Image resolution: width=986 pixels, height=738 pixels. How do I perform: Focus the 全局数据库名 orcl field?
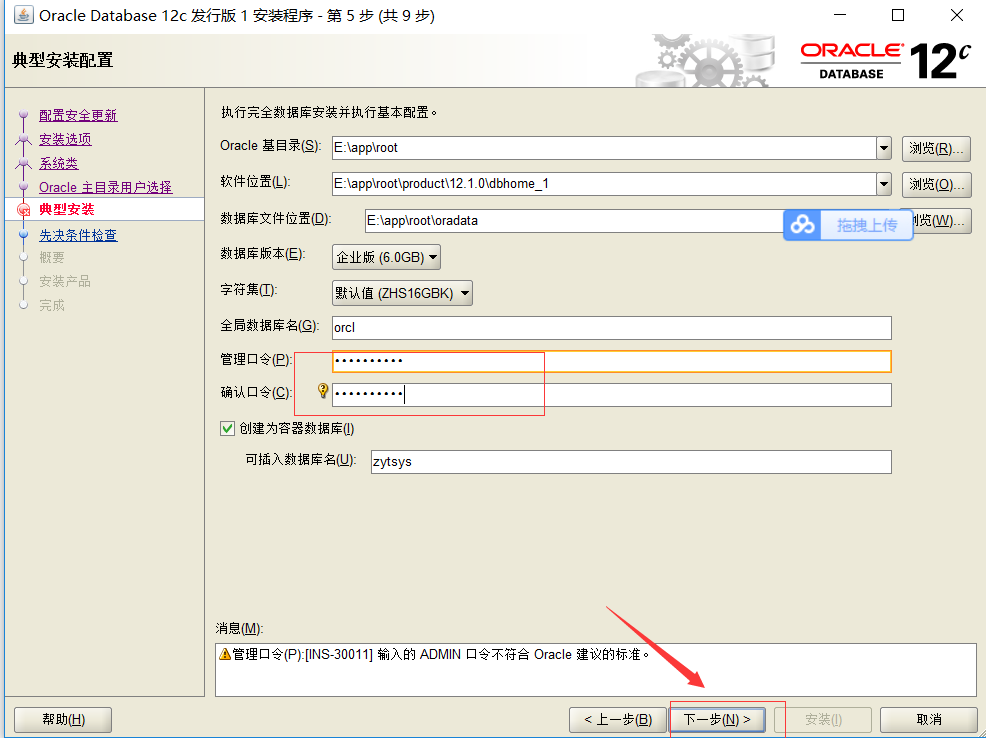coord(611,328)
